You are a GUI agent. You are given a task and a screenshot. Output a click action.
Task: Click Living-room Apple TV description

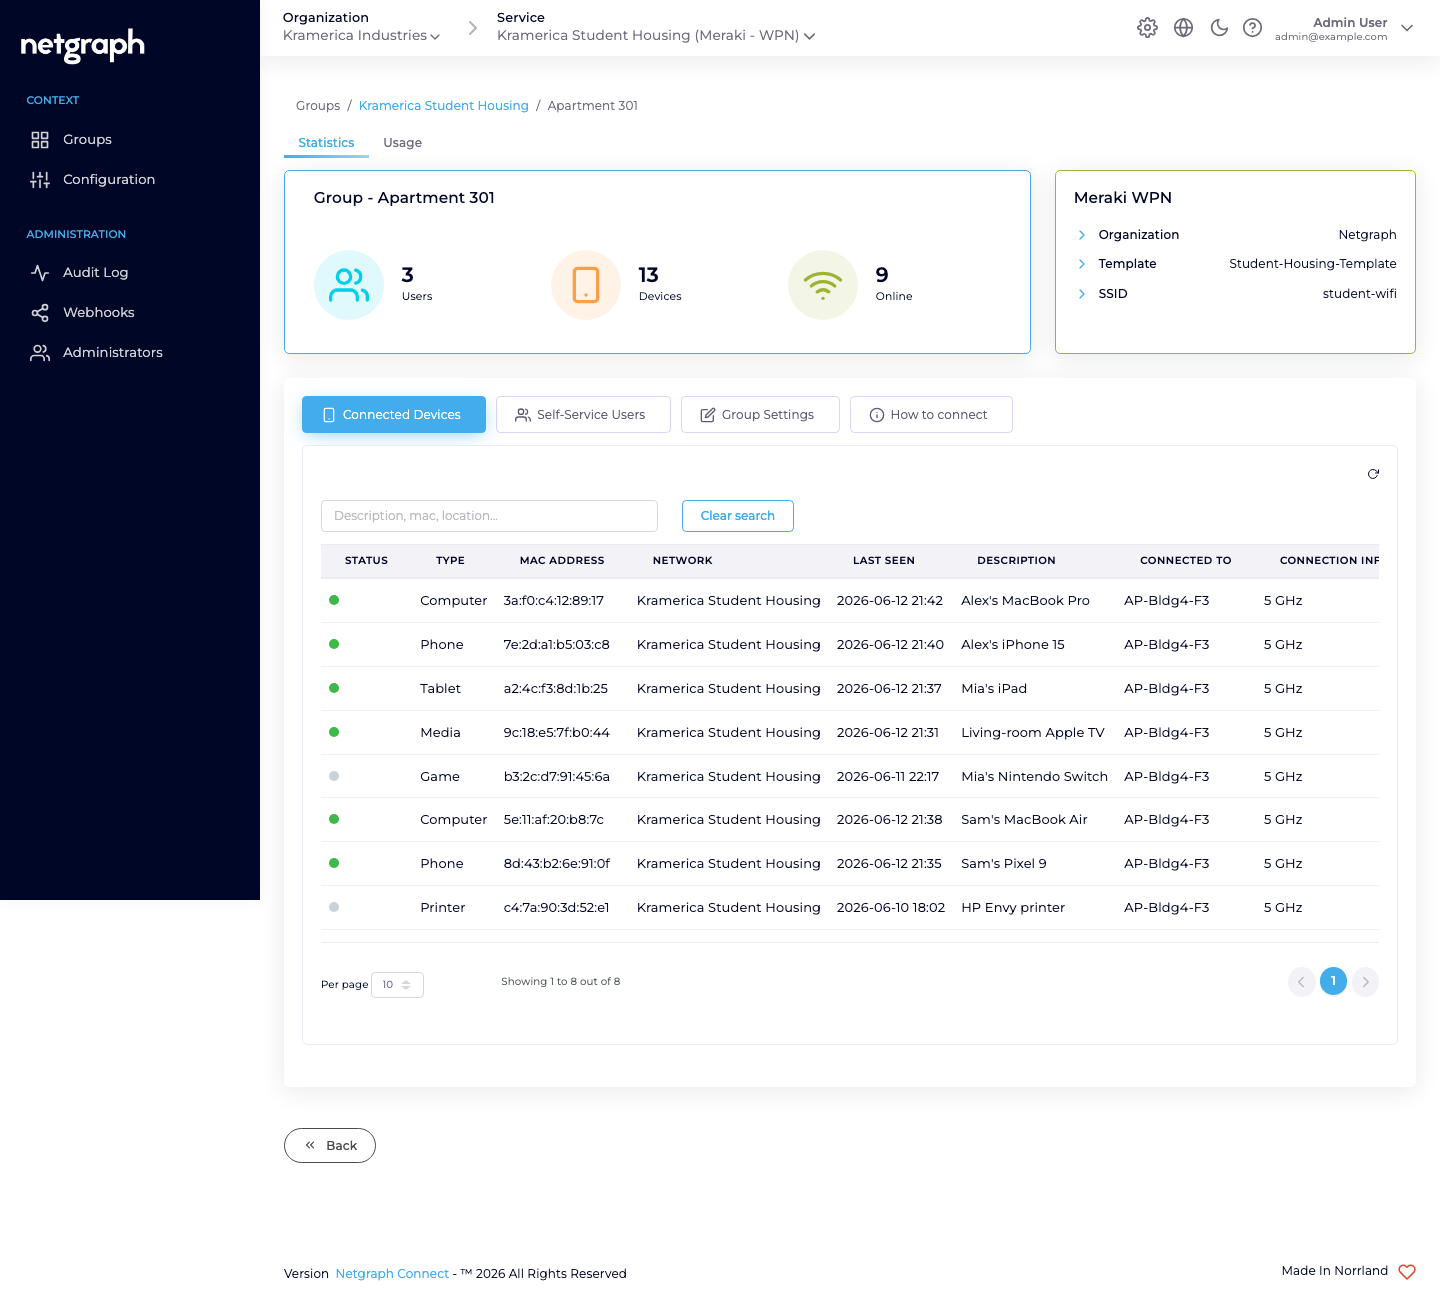[x=1033, y=733]
